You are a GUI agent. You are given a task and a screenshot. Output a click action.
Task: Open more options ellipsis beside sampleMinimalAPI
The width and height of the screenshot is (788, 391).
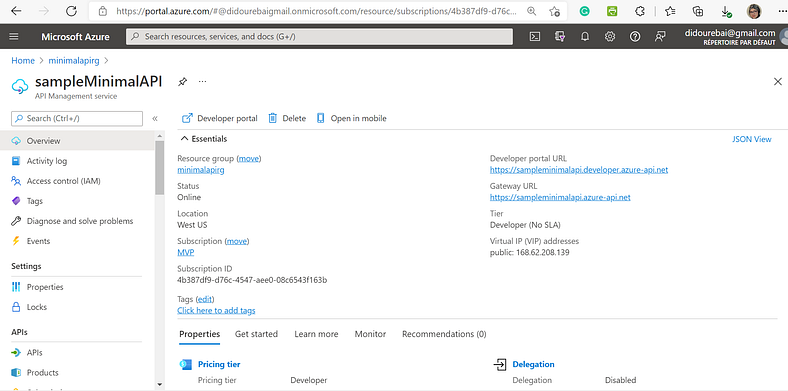coord(203,81)
